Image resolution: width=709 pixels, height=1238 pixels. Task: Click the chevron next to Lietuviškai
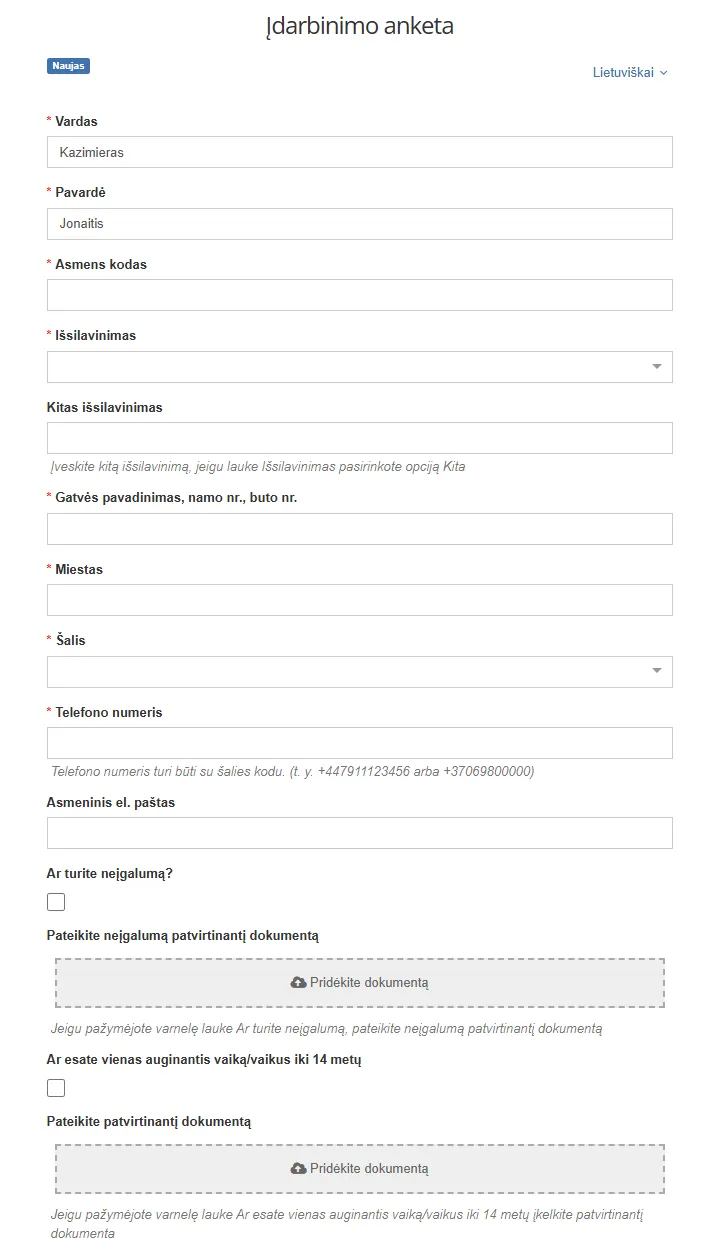[x=664, y=72]
